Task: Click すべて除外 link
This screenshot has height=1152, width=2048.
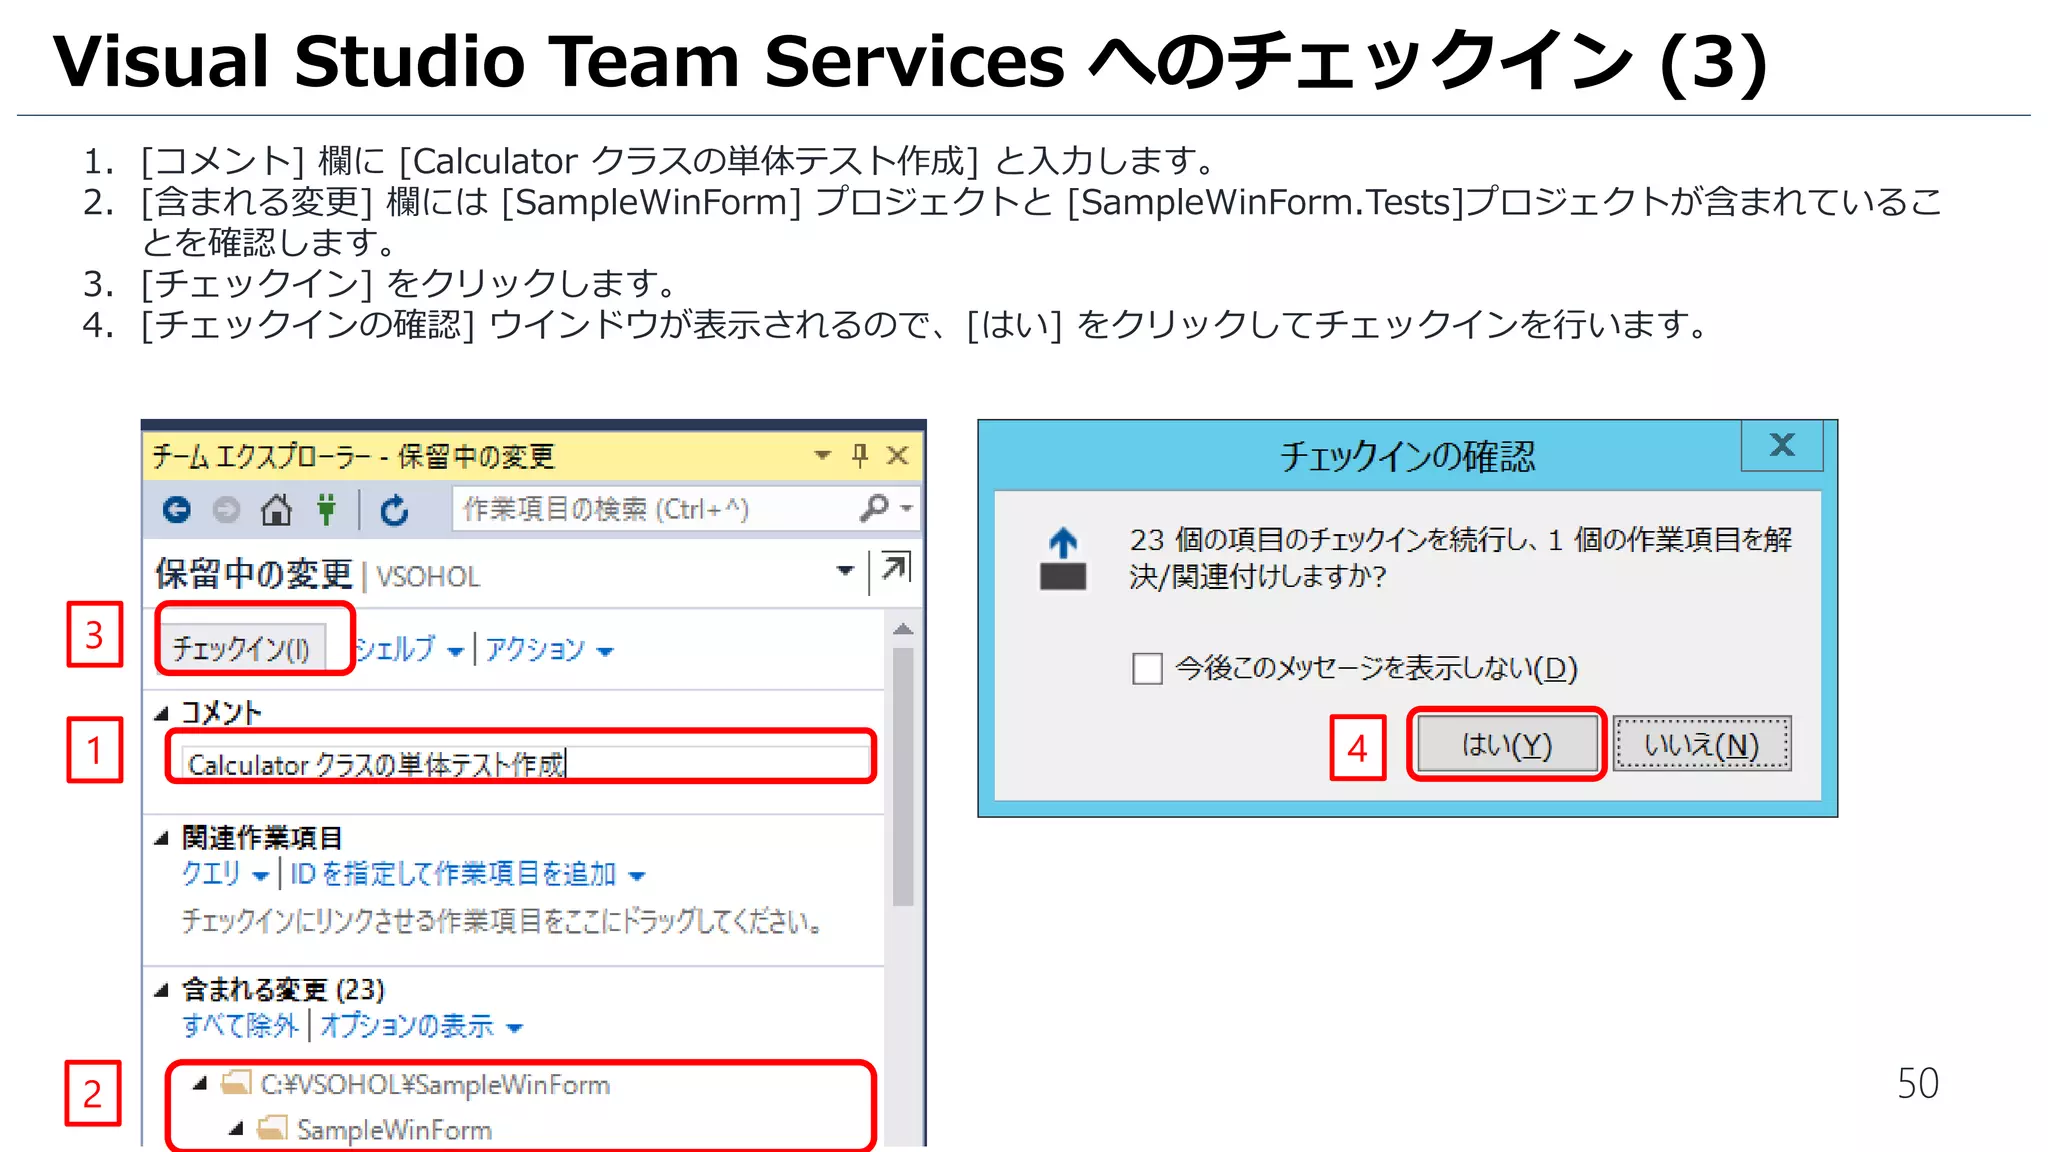Action: click(240, 1026)
